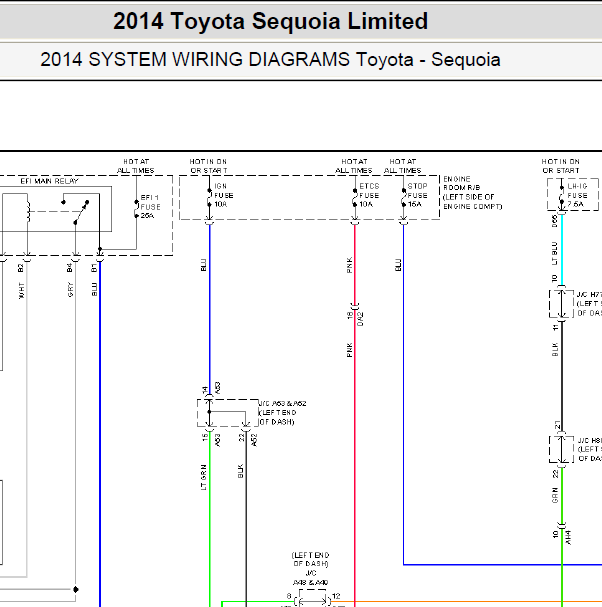Click "2014 SYSTEM WIRING DIAGRAMS Toyota - Sequoia" subtitle
Image resolution: width=602 pixels, height=607 pixels.
270,60
